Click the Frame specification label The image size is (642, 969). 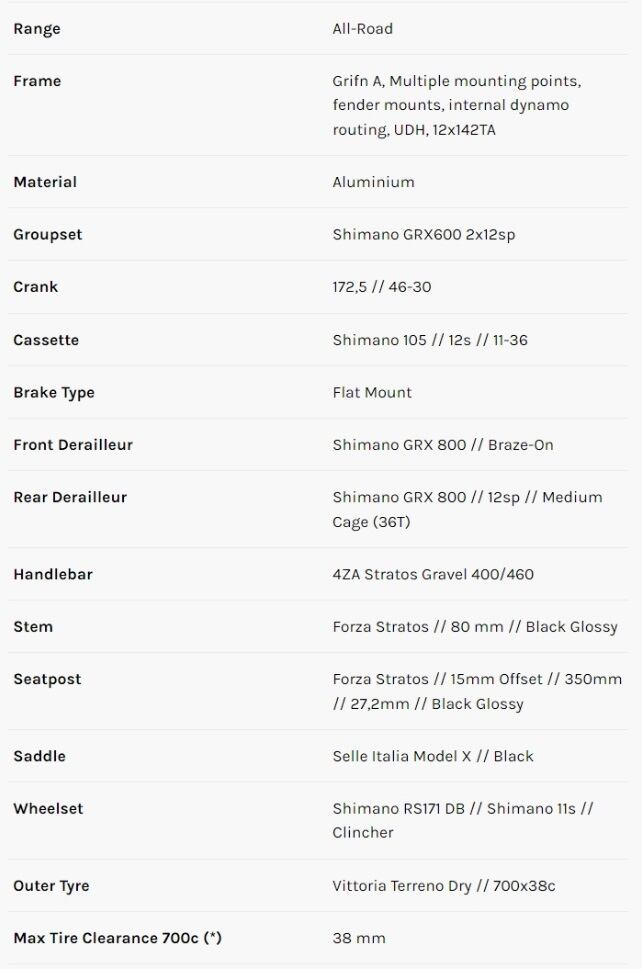37,81
